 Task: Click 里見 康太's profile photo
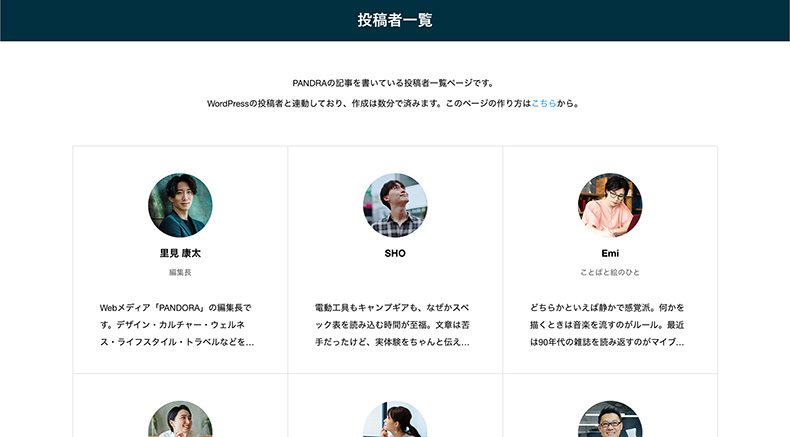point(180,205)
